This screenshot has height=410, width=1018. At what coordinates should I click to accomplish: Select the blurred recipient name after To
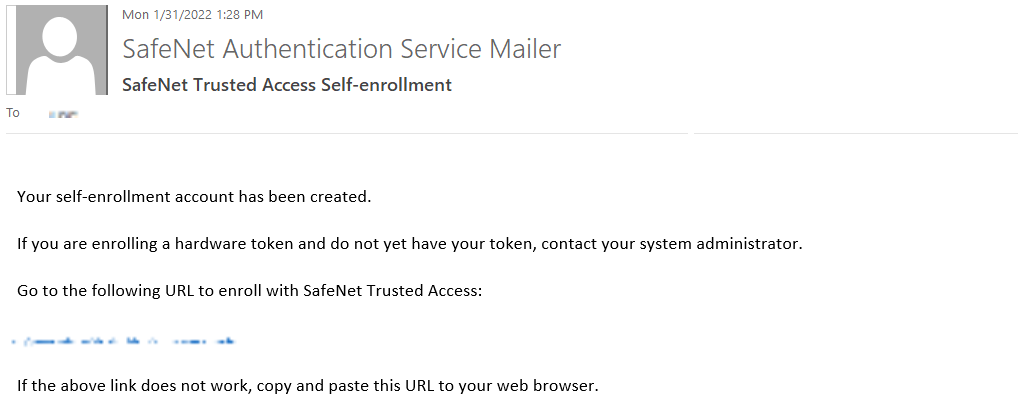pyautogui.click(x=64, y=114)
